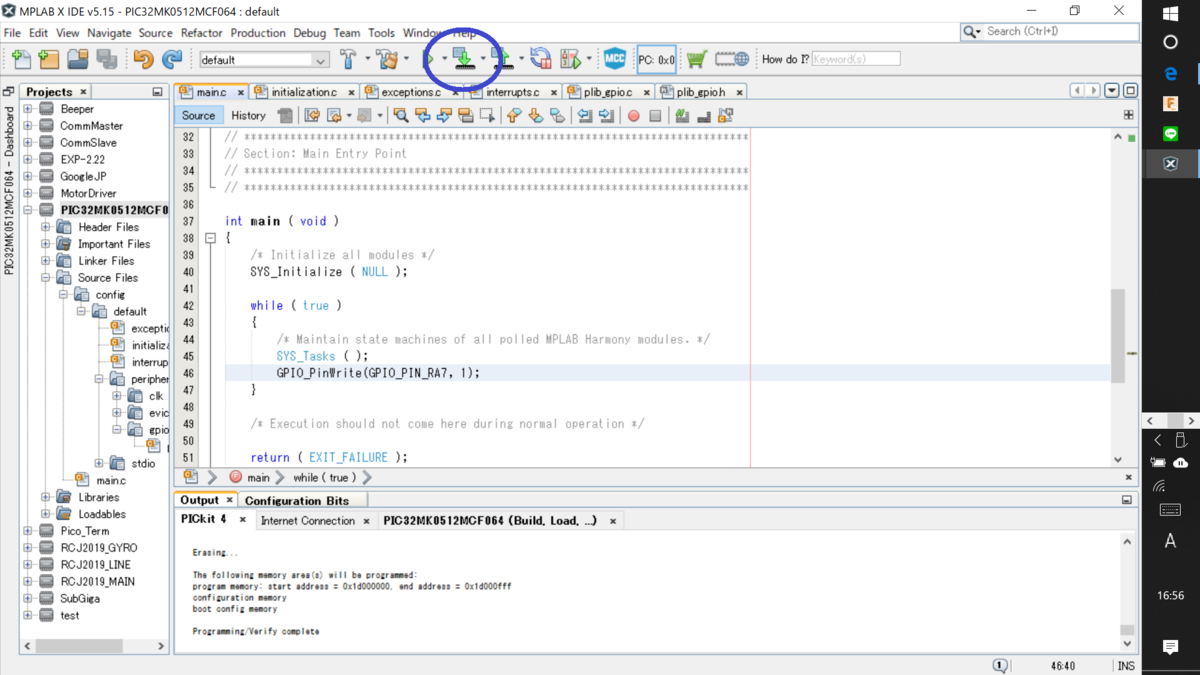Close the PICkit 4 output tab

click(x=242, y=520)
